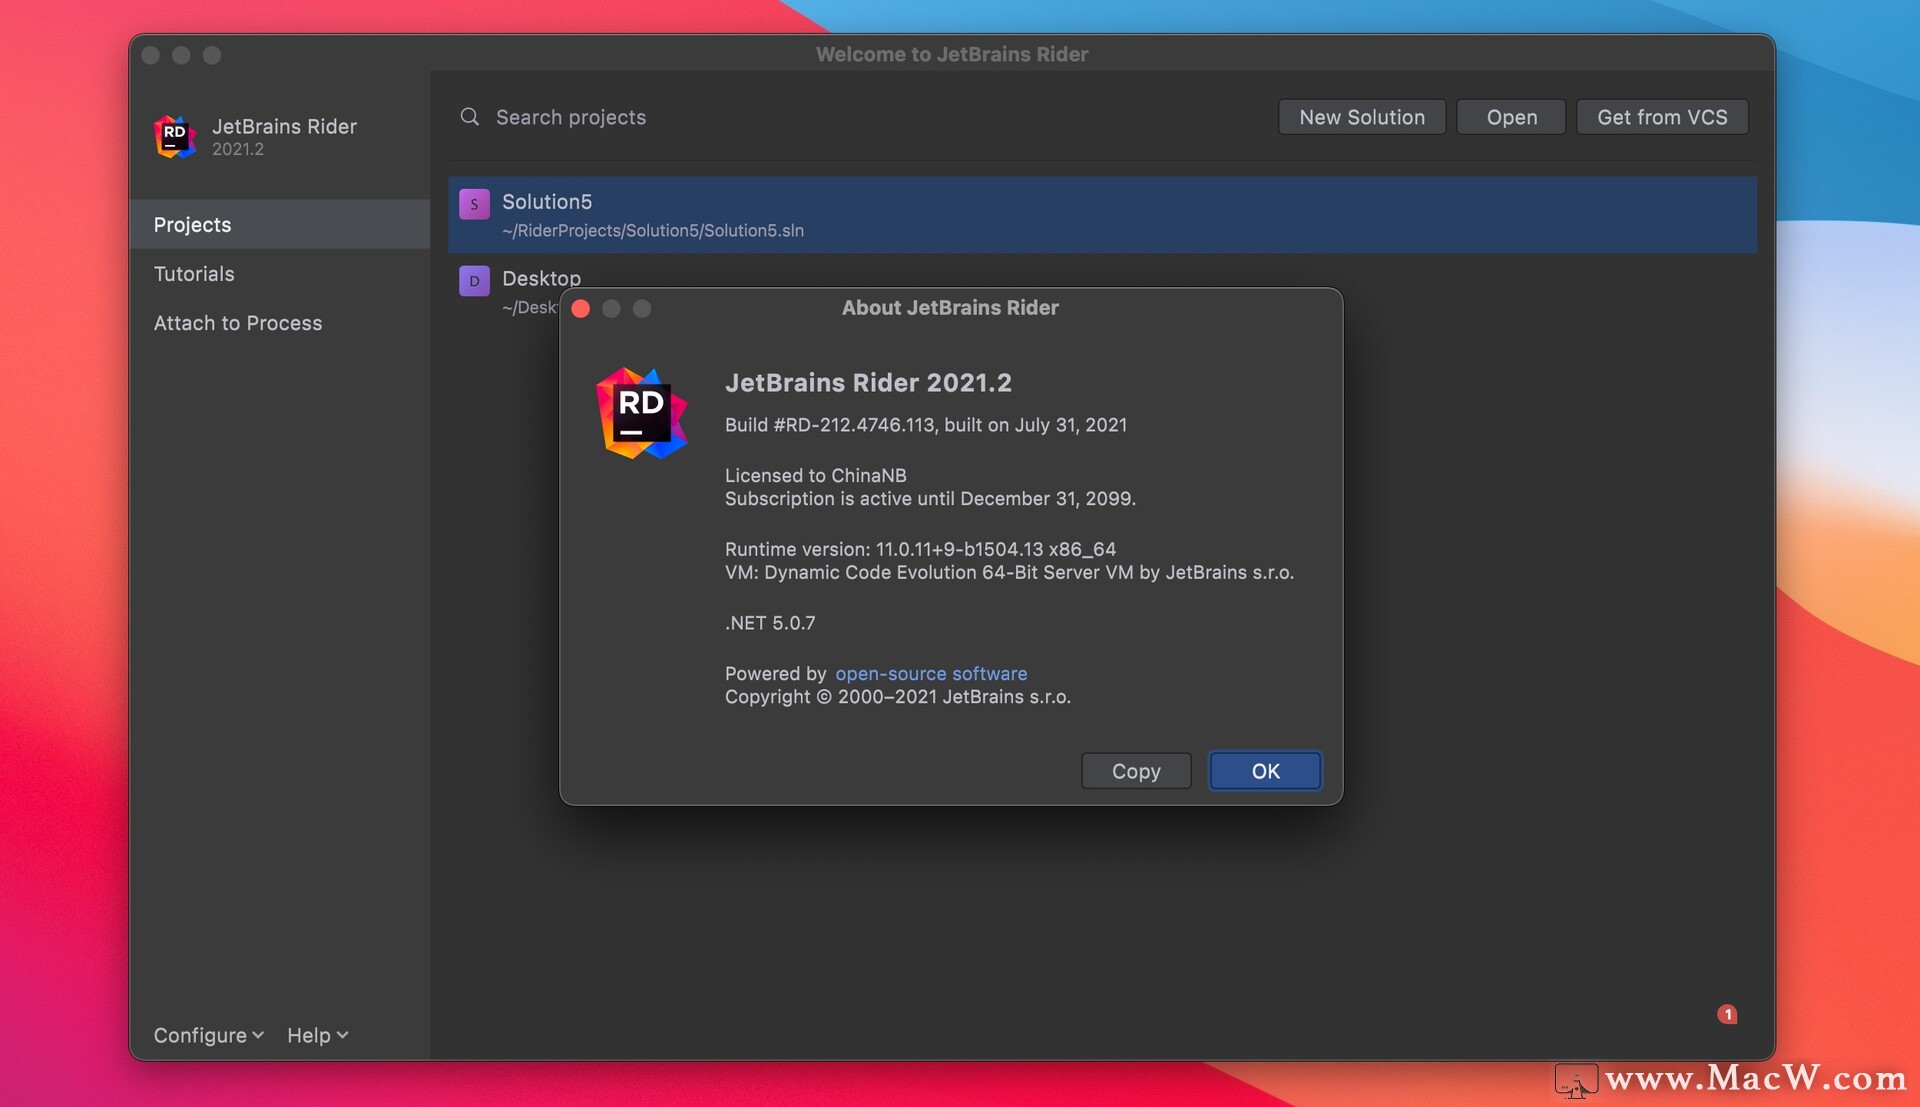Open Attach to Process tab
The image size is (1920, 1107).
(x=280, y=323)
